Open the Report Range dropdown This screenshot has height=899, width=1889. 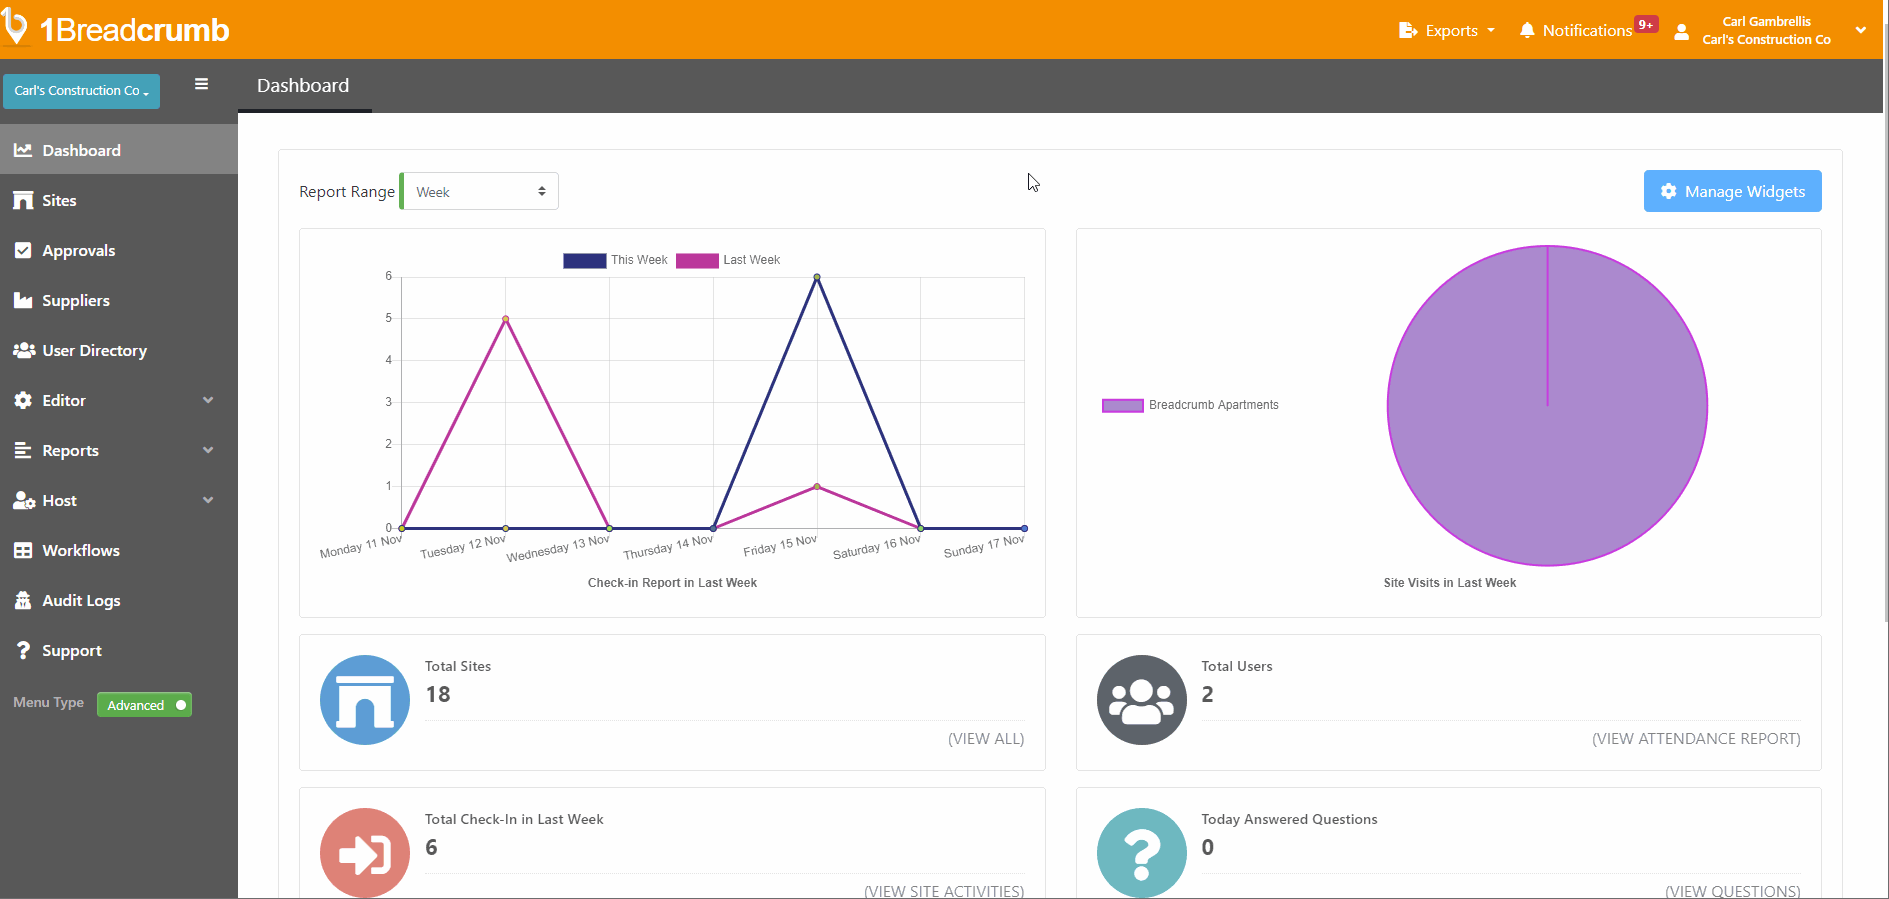pos(480,192)
